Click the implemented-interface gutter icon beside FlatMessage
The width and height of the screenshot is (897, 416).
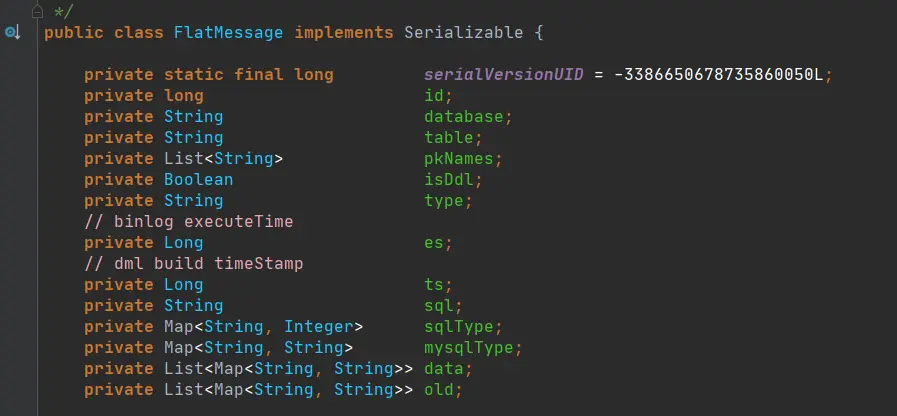[x=13, y=33]
